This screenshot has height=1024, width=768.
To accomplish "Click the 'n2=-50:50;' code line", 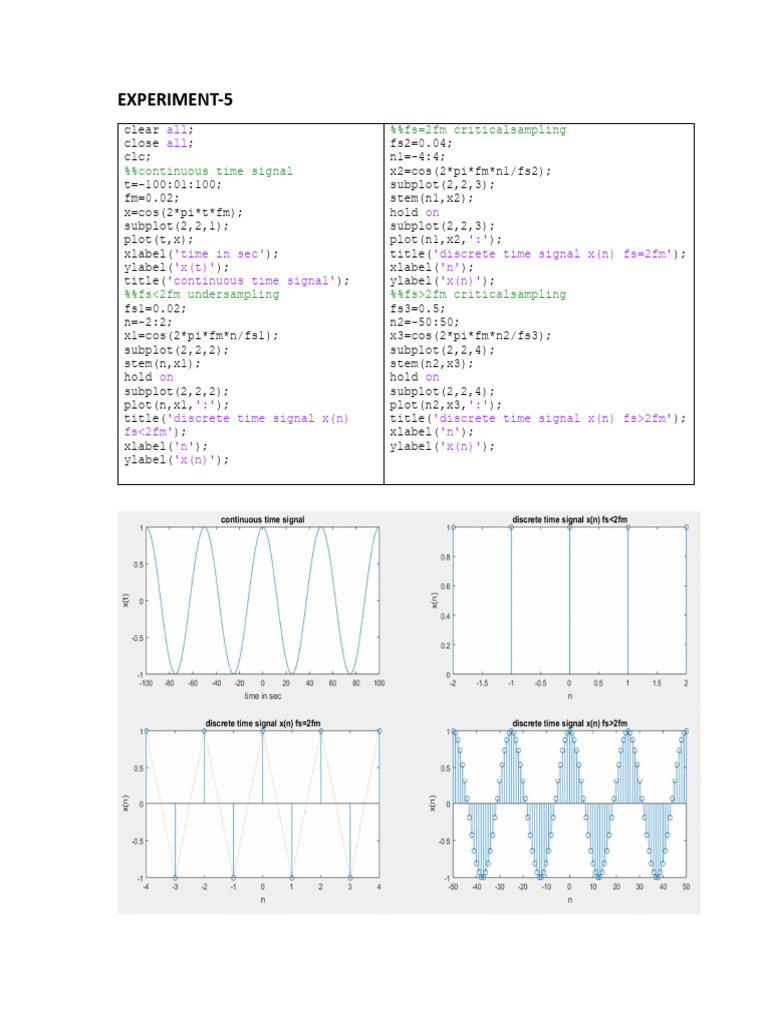I will [x=424, y=323].
